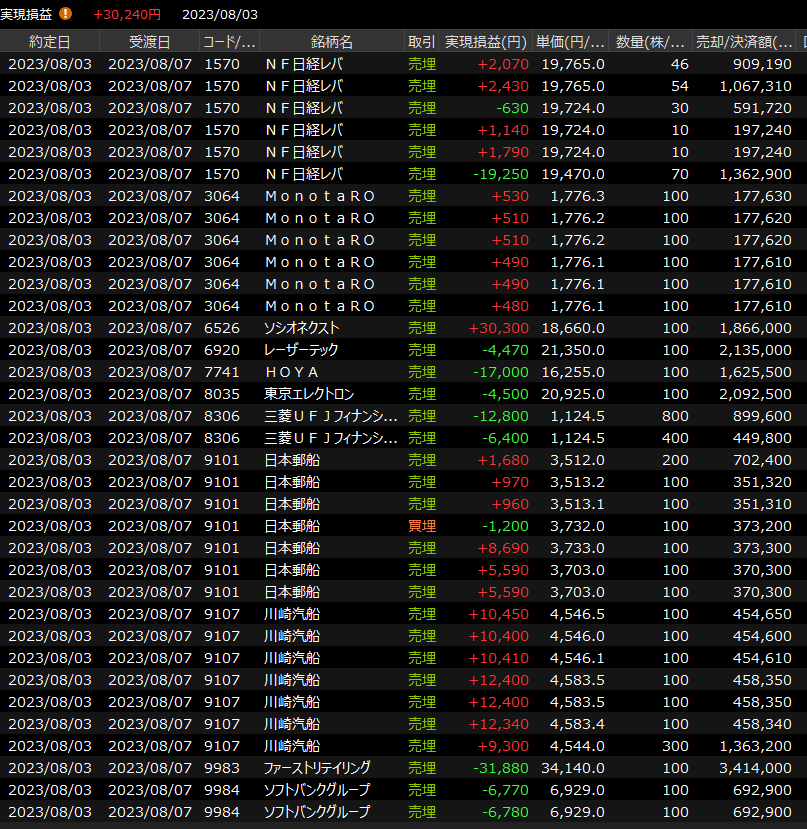The height and width of the screenshot is (829, 807).
Task: Sort by the 約定日 column header
Action: pyautogui.click(x=50, y=42)
